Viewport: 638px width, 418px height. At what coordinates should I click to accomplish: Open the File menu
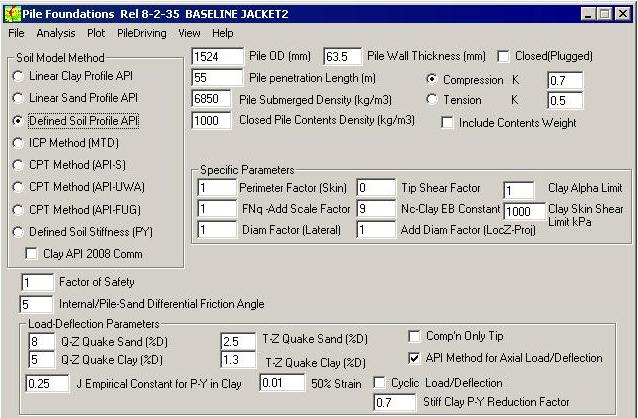coord(16,33)
